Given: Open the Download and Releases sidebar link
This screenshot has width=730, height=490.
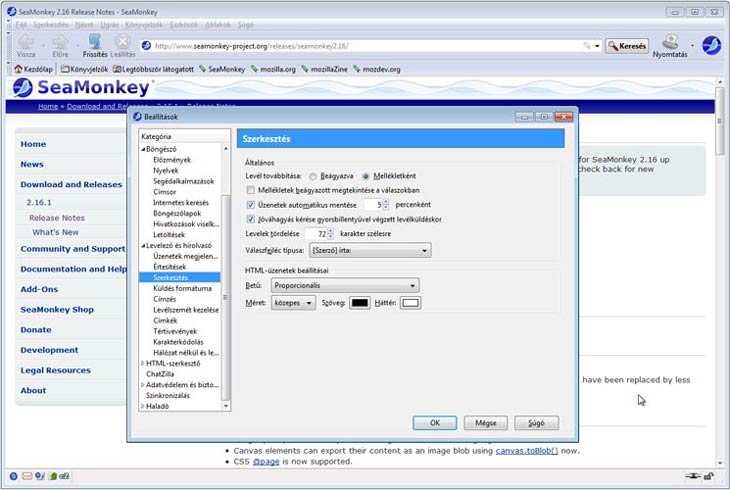Looking at the screenshot, I should [71, 184].
